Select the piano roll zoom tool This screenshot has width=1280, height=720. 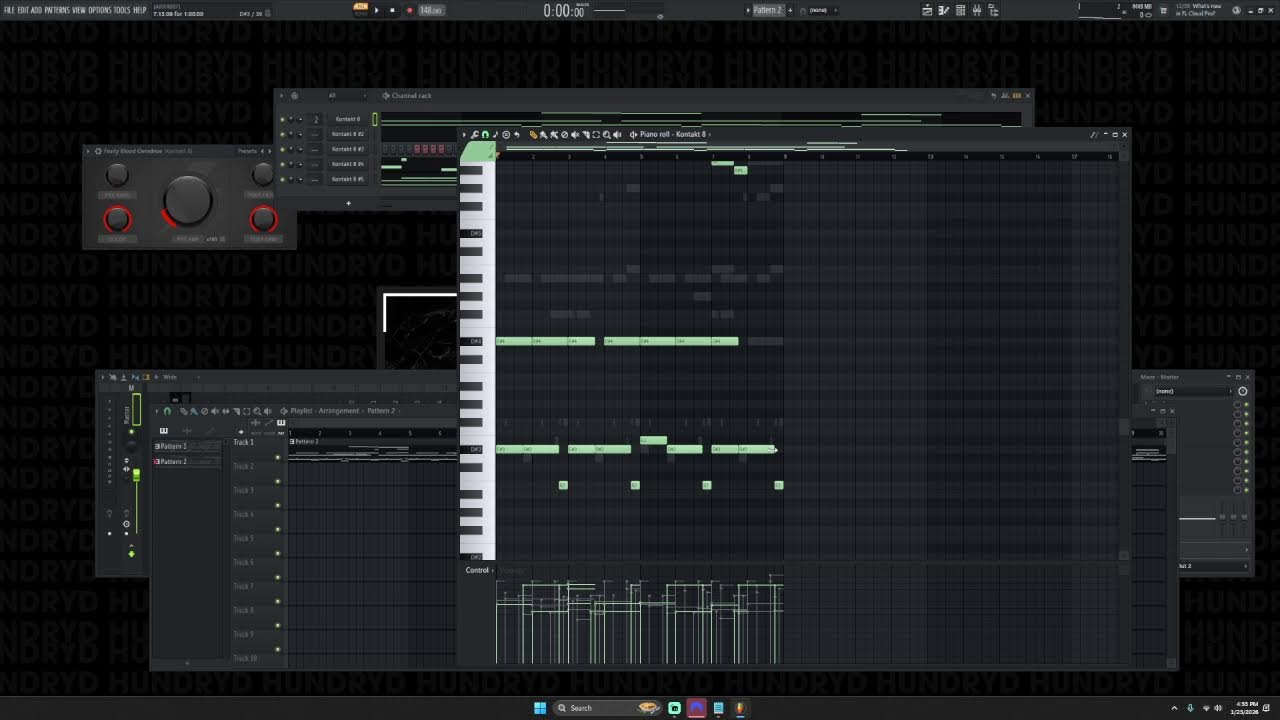[606, 134]
